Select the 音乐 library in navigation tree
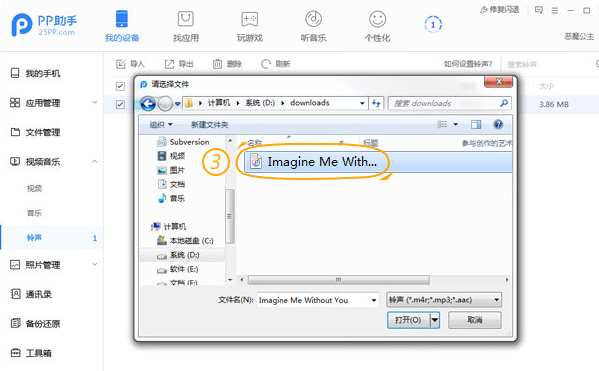Image resolution: width=599 pixels, height=371 pixels. (172, 198)
